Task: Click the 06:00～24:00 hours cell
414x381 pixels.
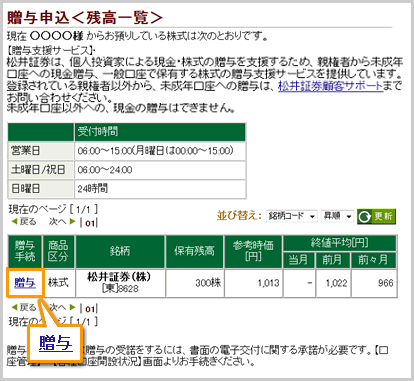Action: click(160, 170)
